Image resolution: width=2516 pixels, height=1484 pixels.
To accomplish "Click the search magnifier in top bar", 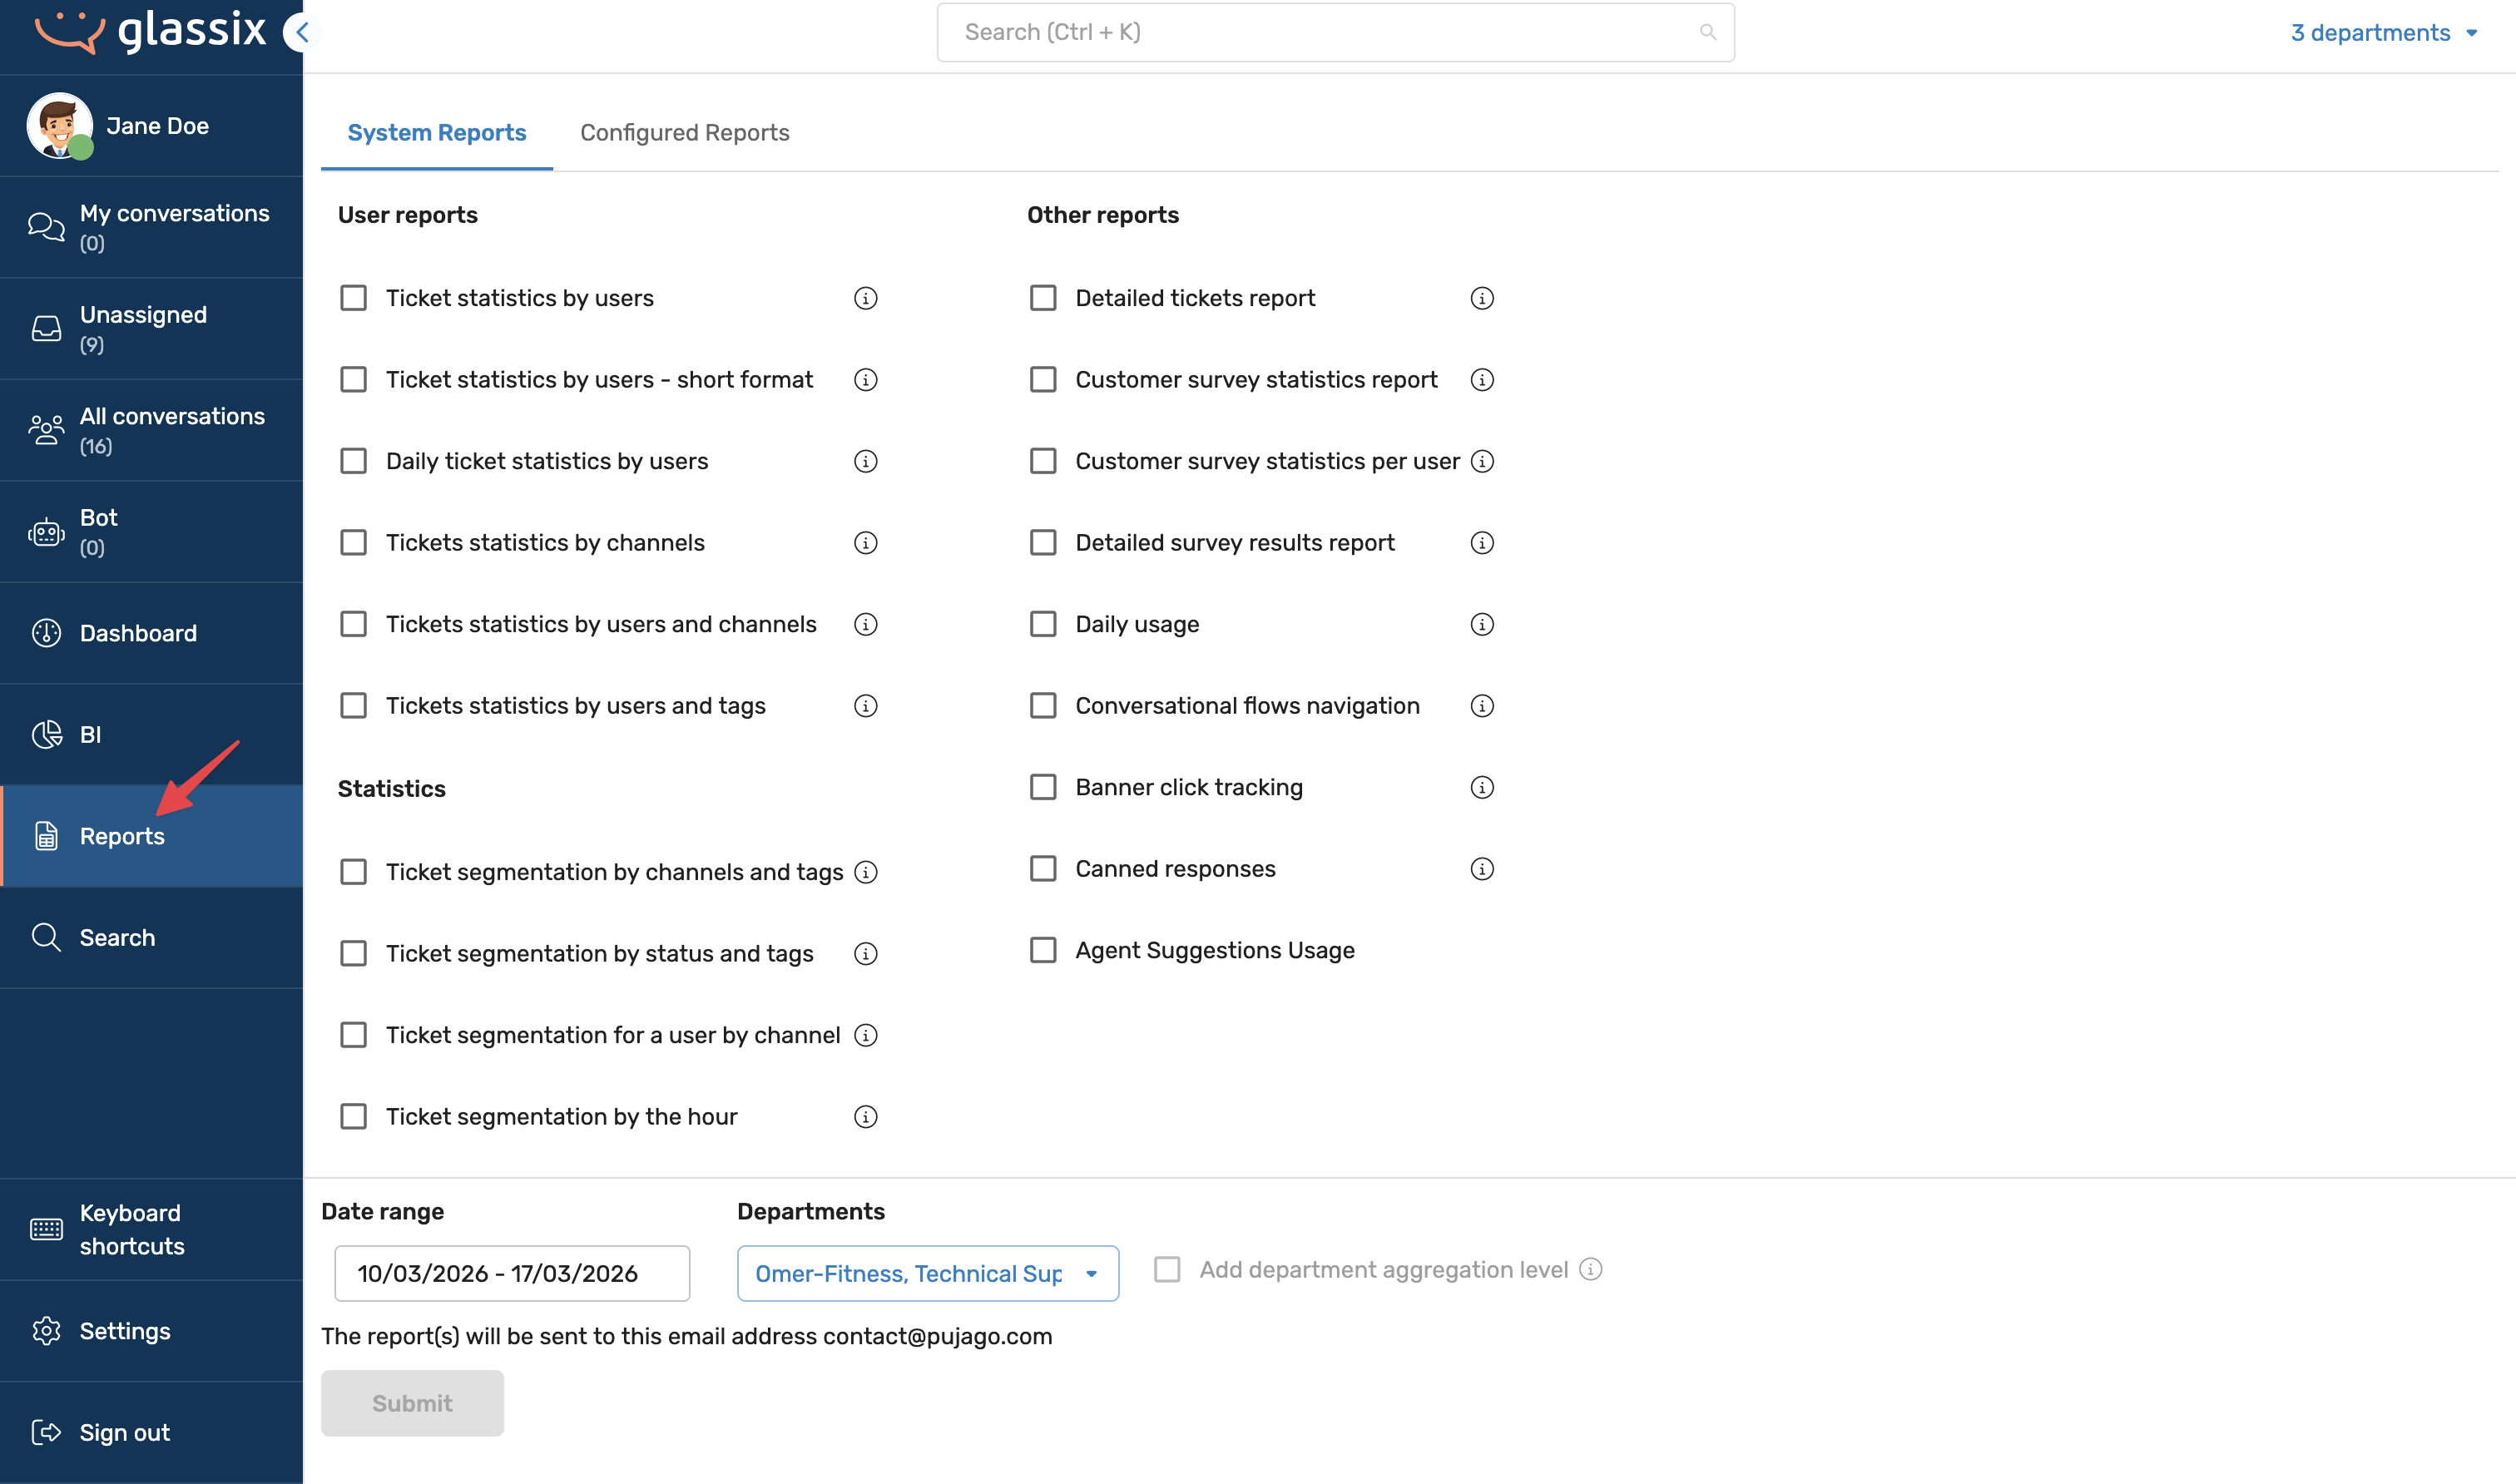I will tap(1708, 32).
